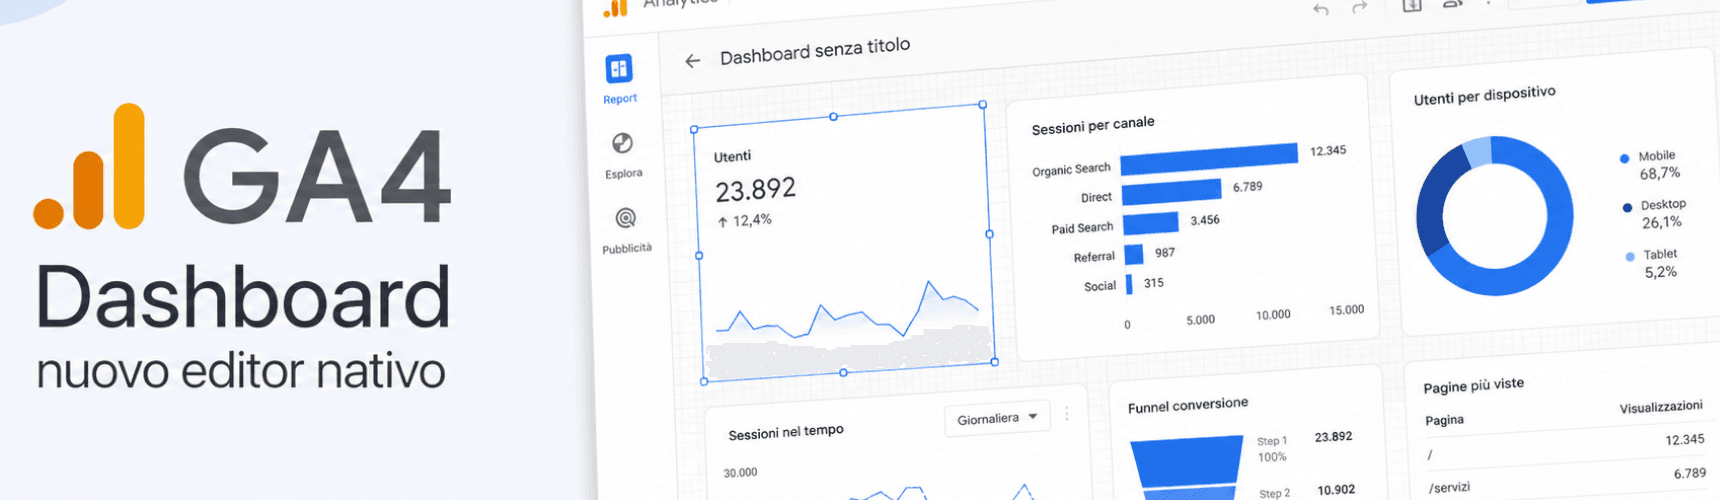This screenshot has width=1720, height=500.
Task: Select the Funnel conversione title
Action: tap(1188, 405)
